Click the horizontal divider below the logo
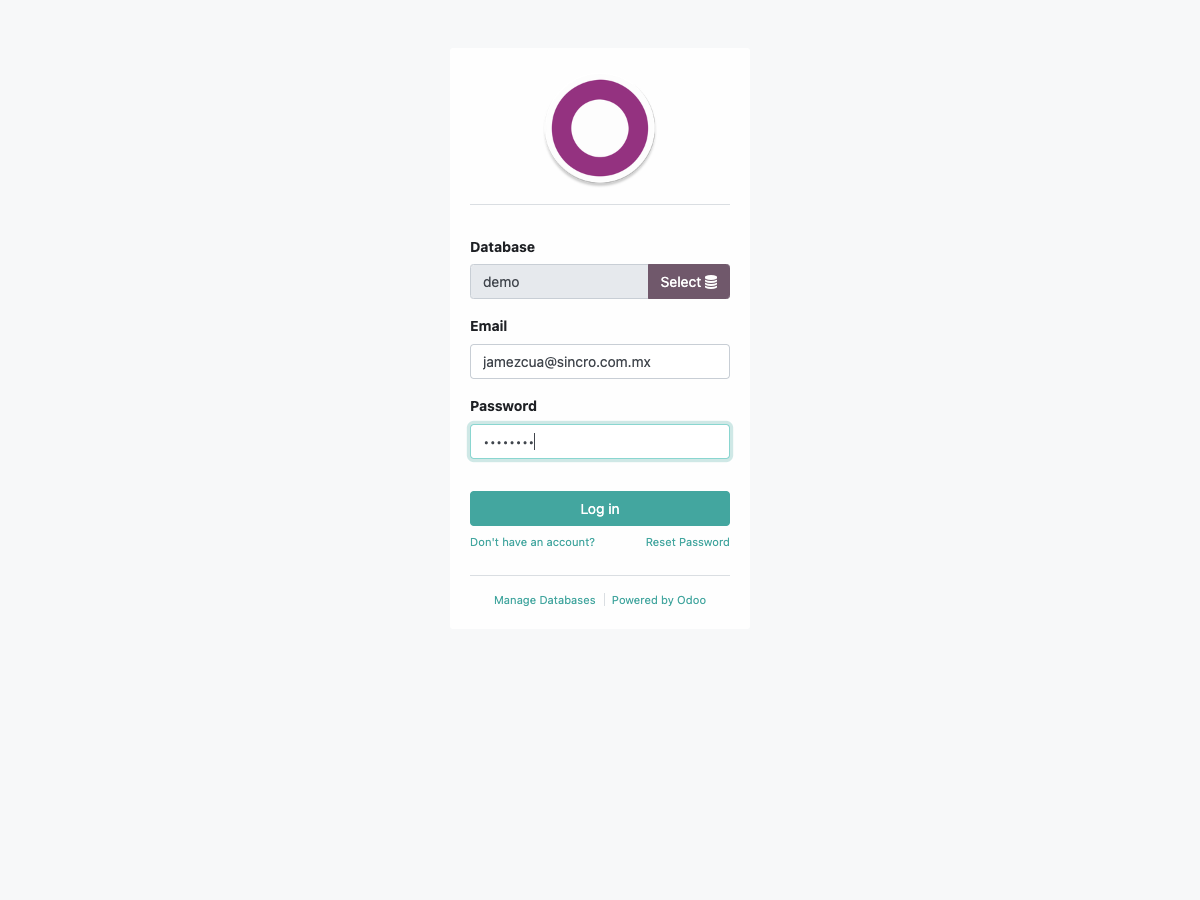This screenshot has height=900, width=1200. coord(600,204)
